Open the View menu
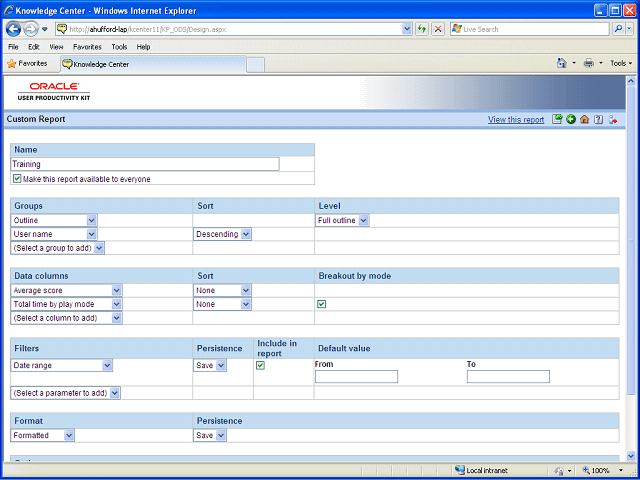This screenshot has width=640, height=480. 56,47
